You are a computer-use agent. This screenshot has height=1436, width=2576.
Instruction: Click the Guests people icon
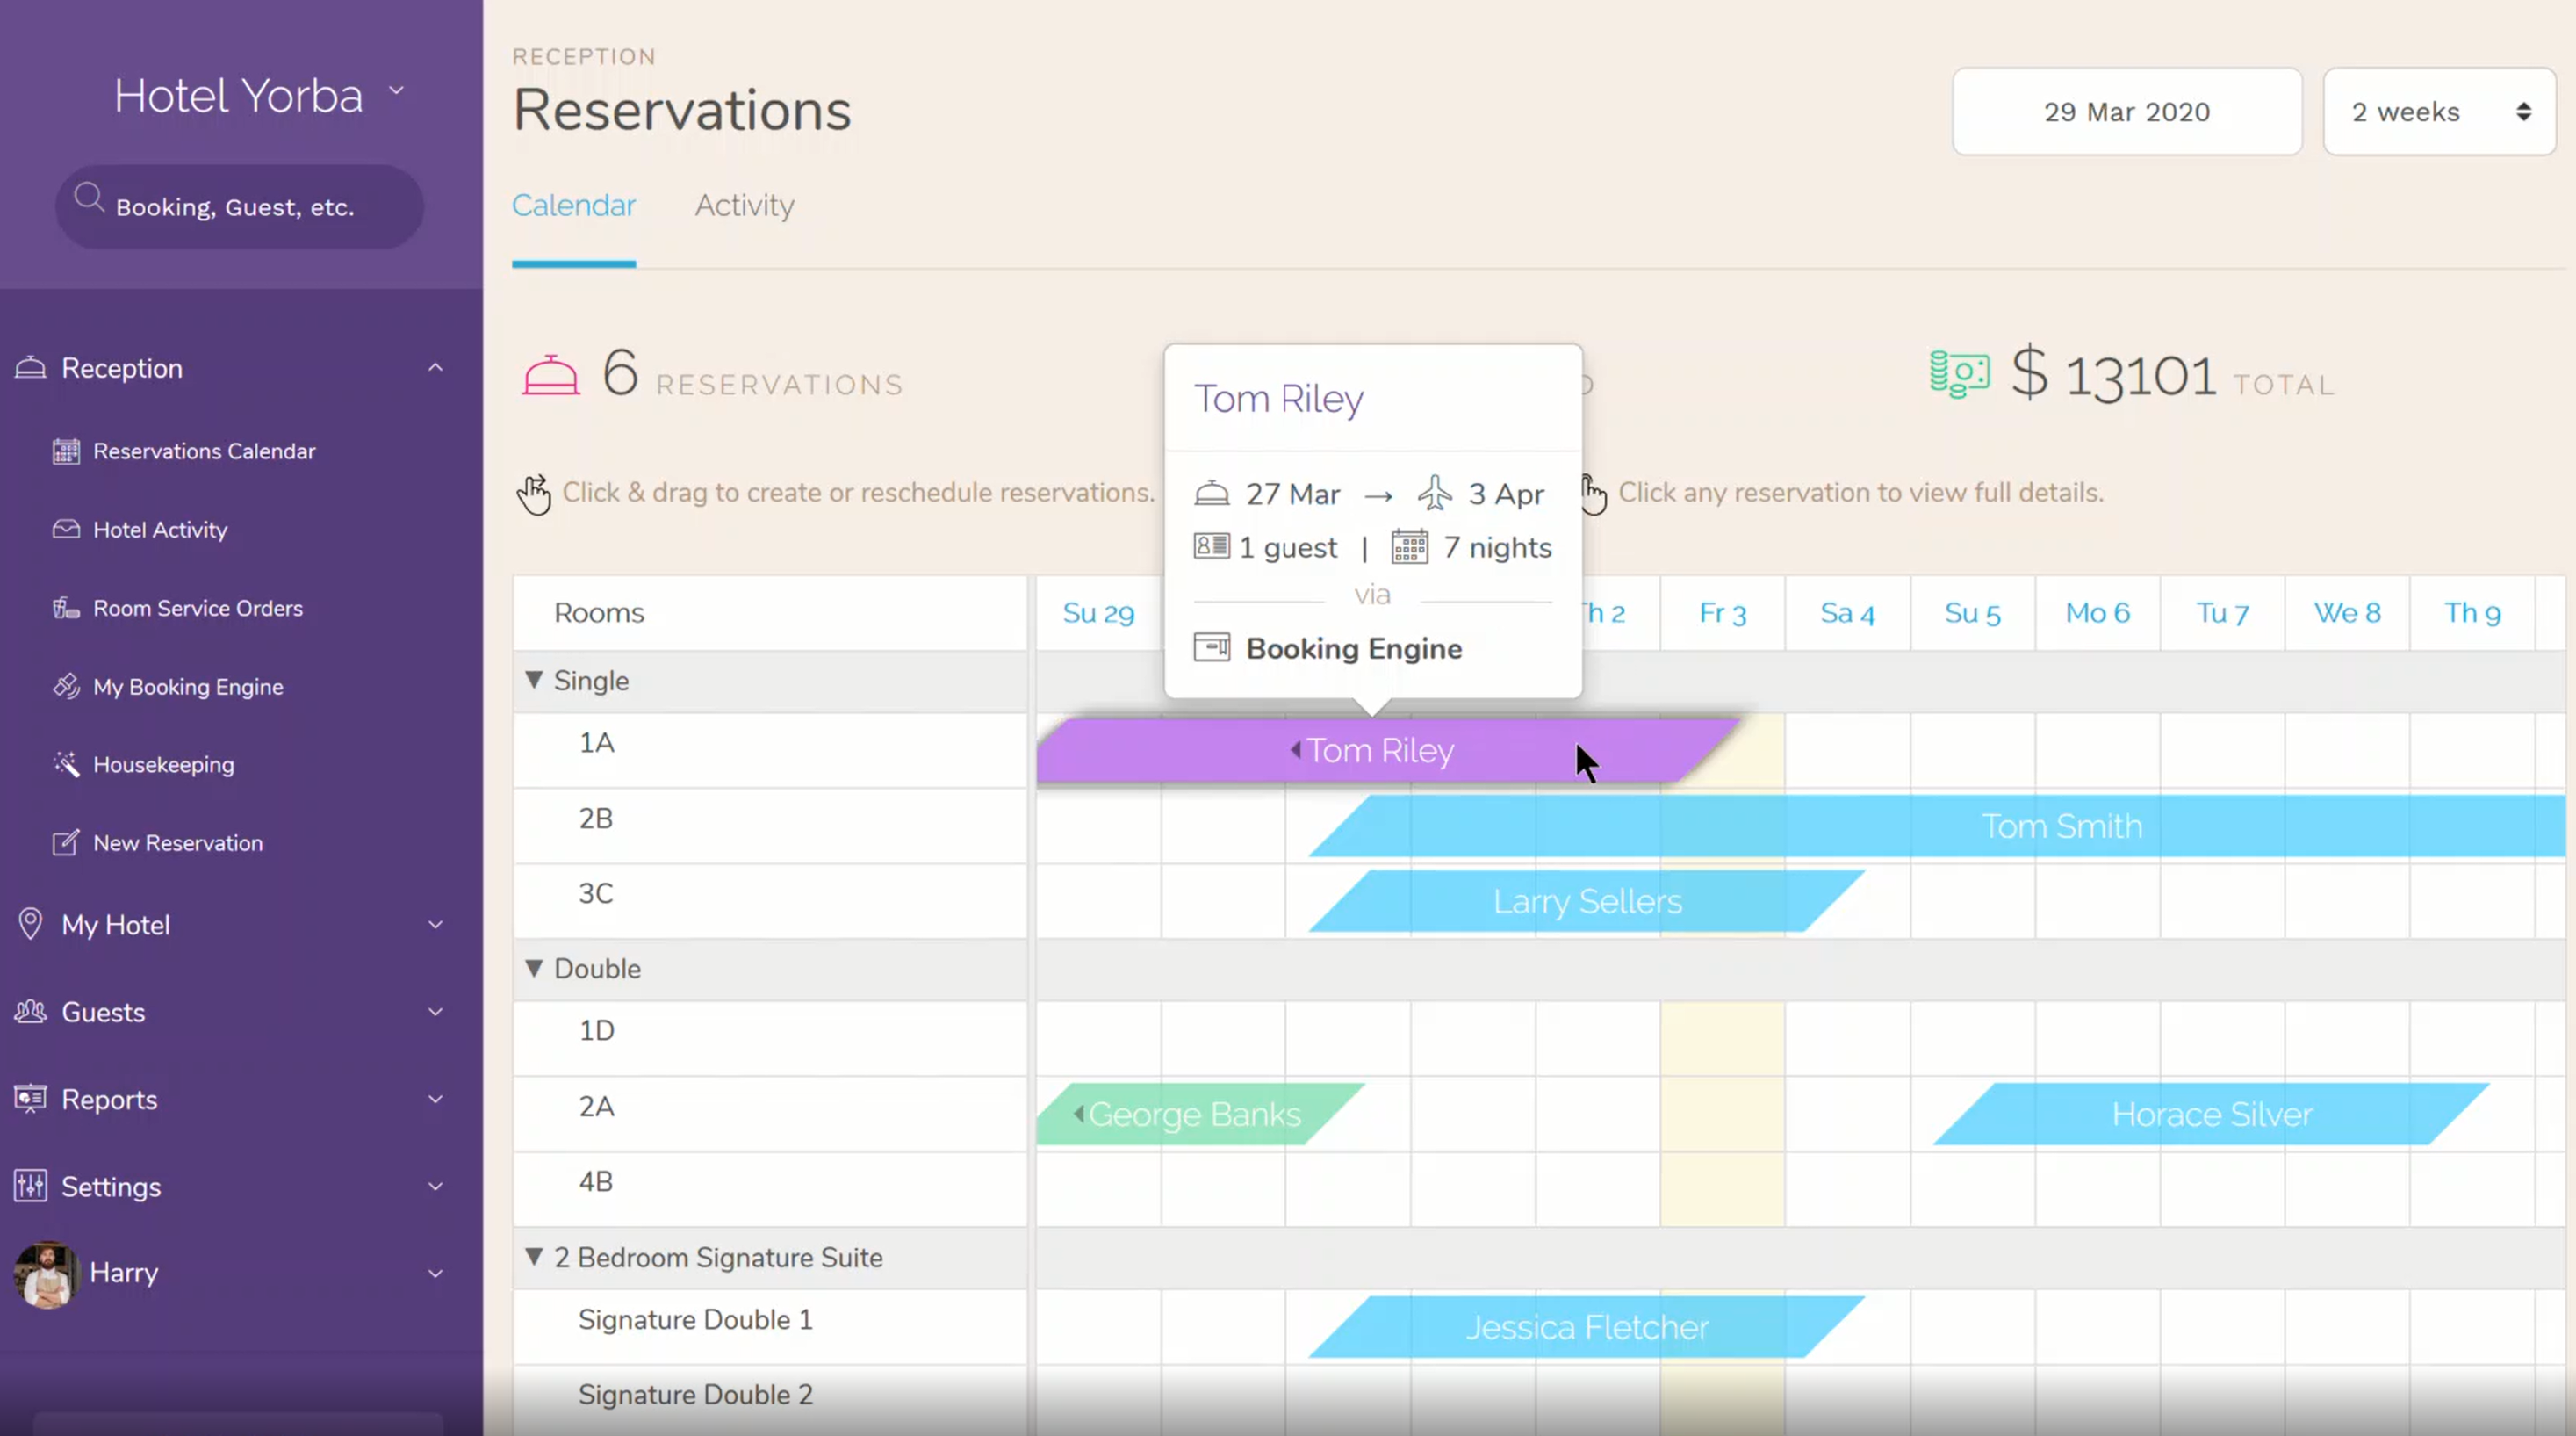coord(30,1011)
